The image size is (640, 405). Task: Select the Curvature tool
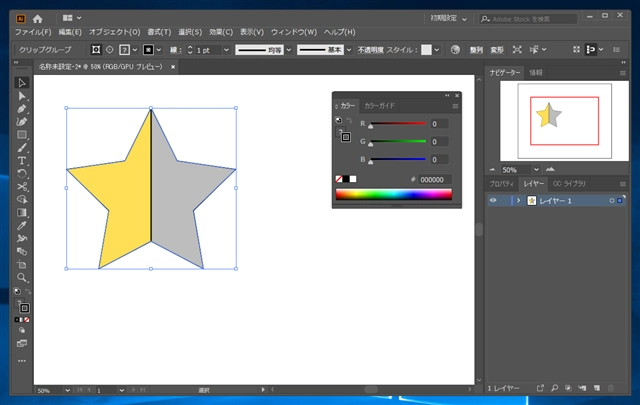click(22, 122)
